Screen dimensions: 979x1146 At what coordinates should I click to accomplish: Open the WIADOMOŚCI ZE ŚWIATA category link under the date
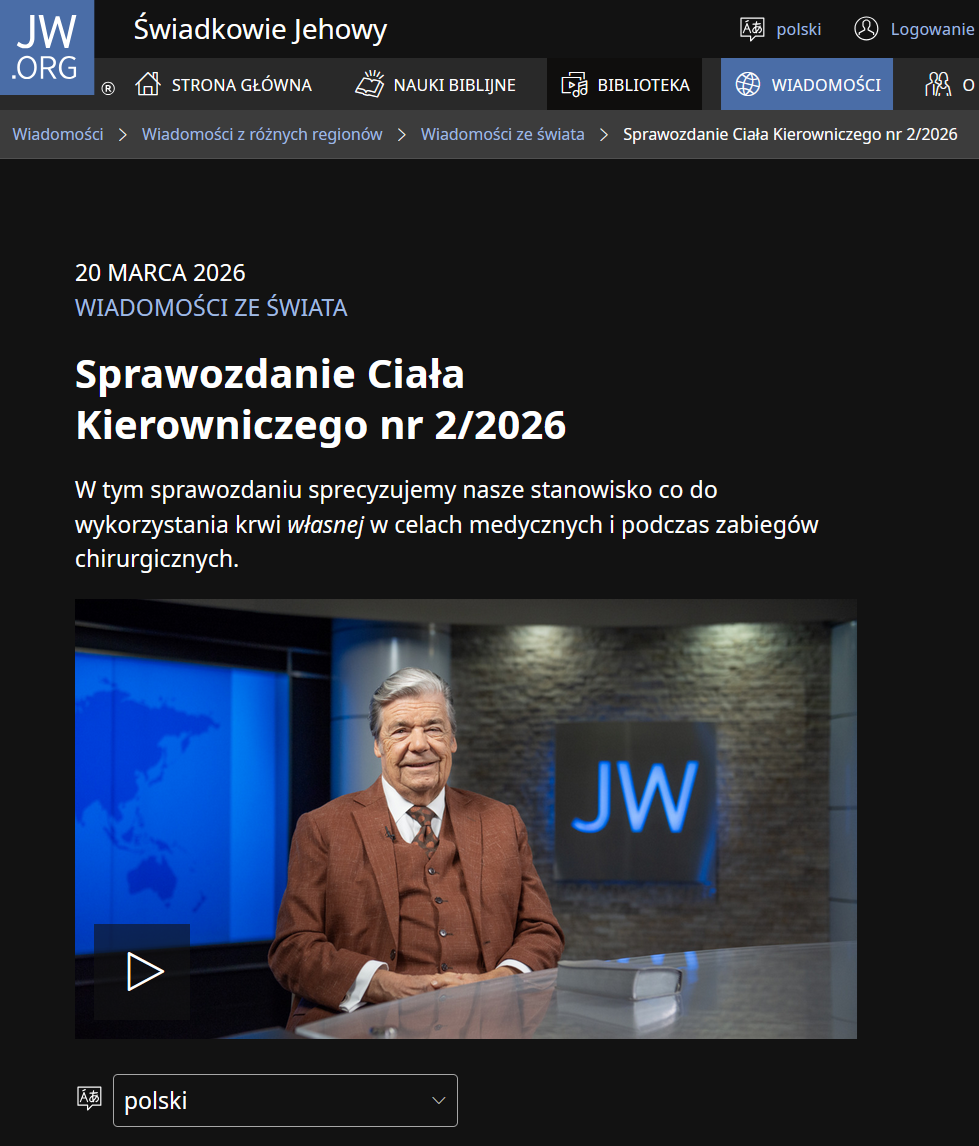(211, 308)
